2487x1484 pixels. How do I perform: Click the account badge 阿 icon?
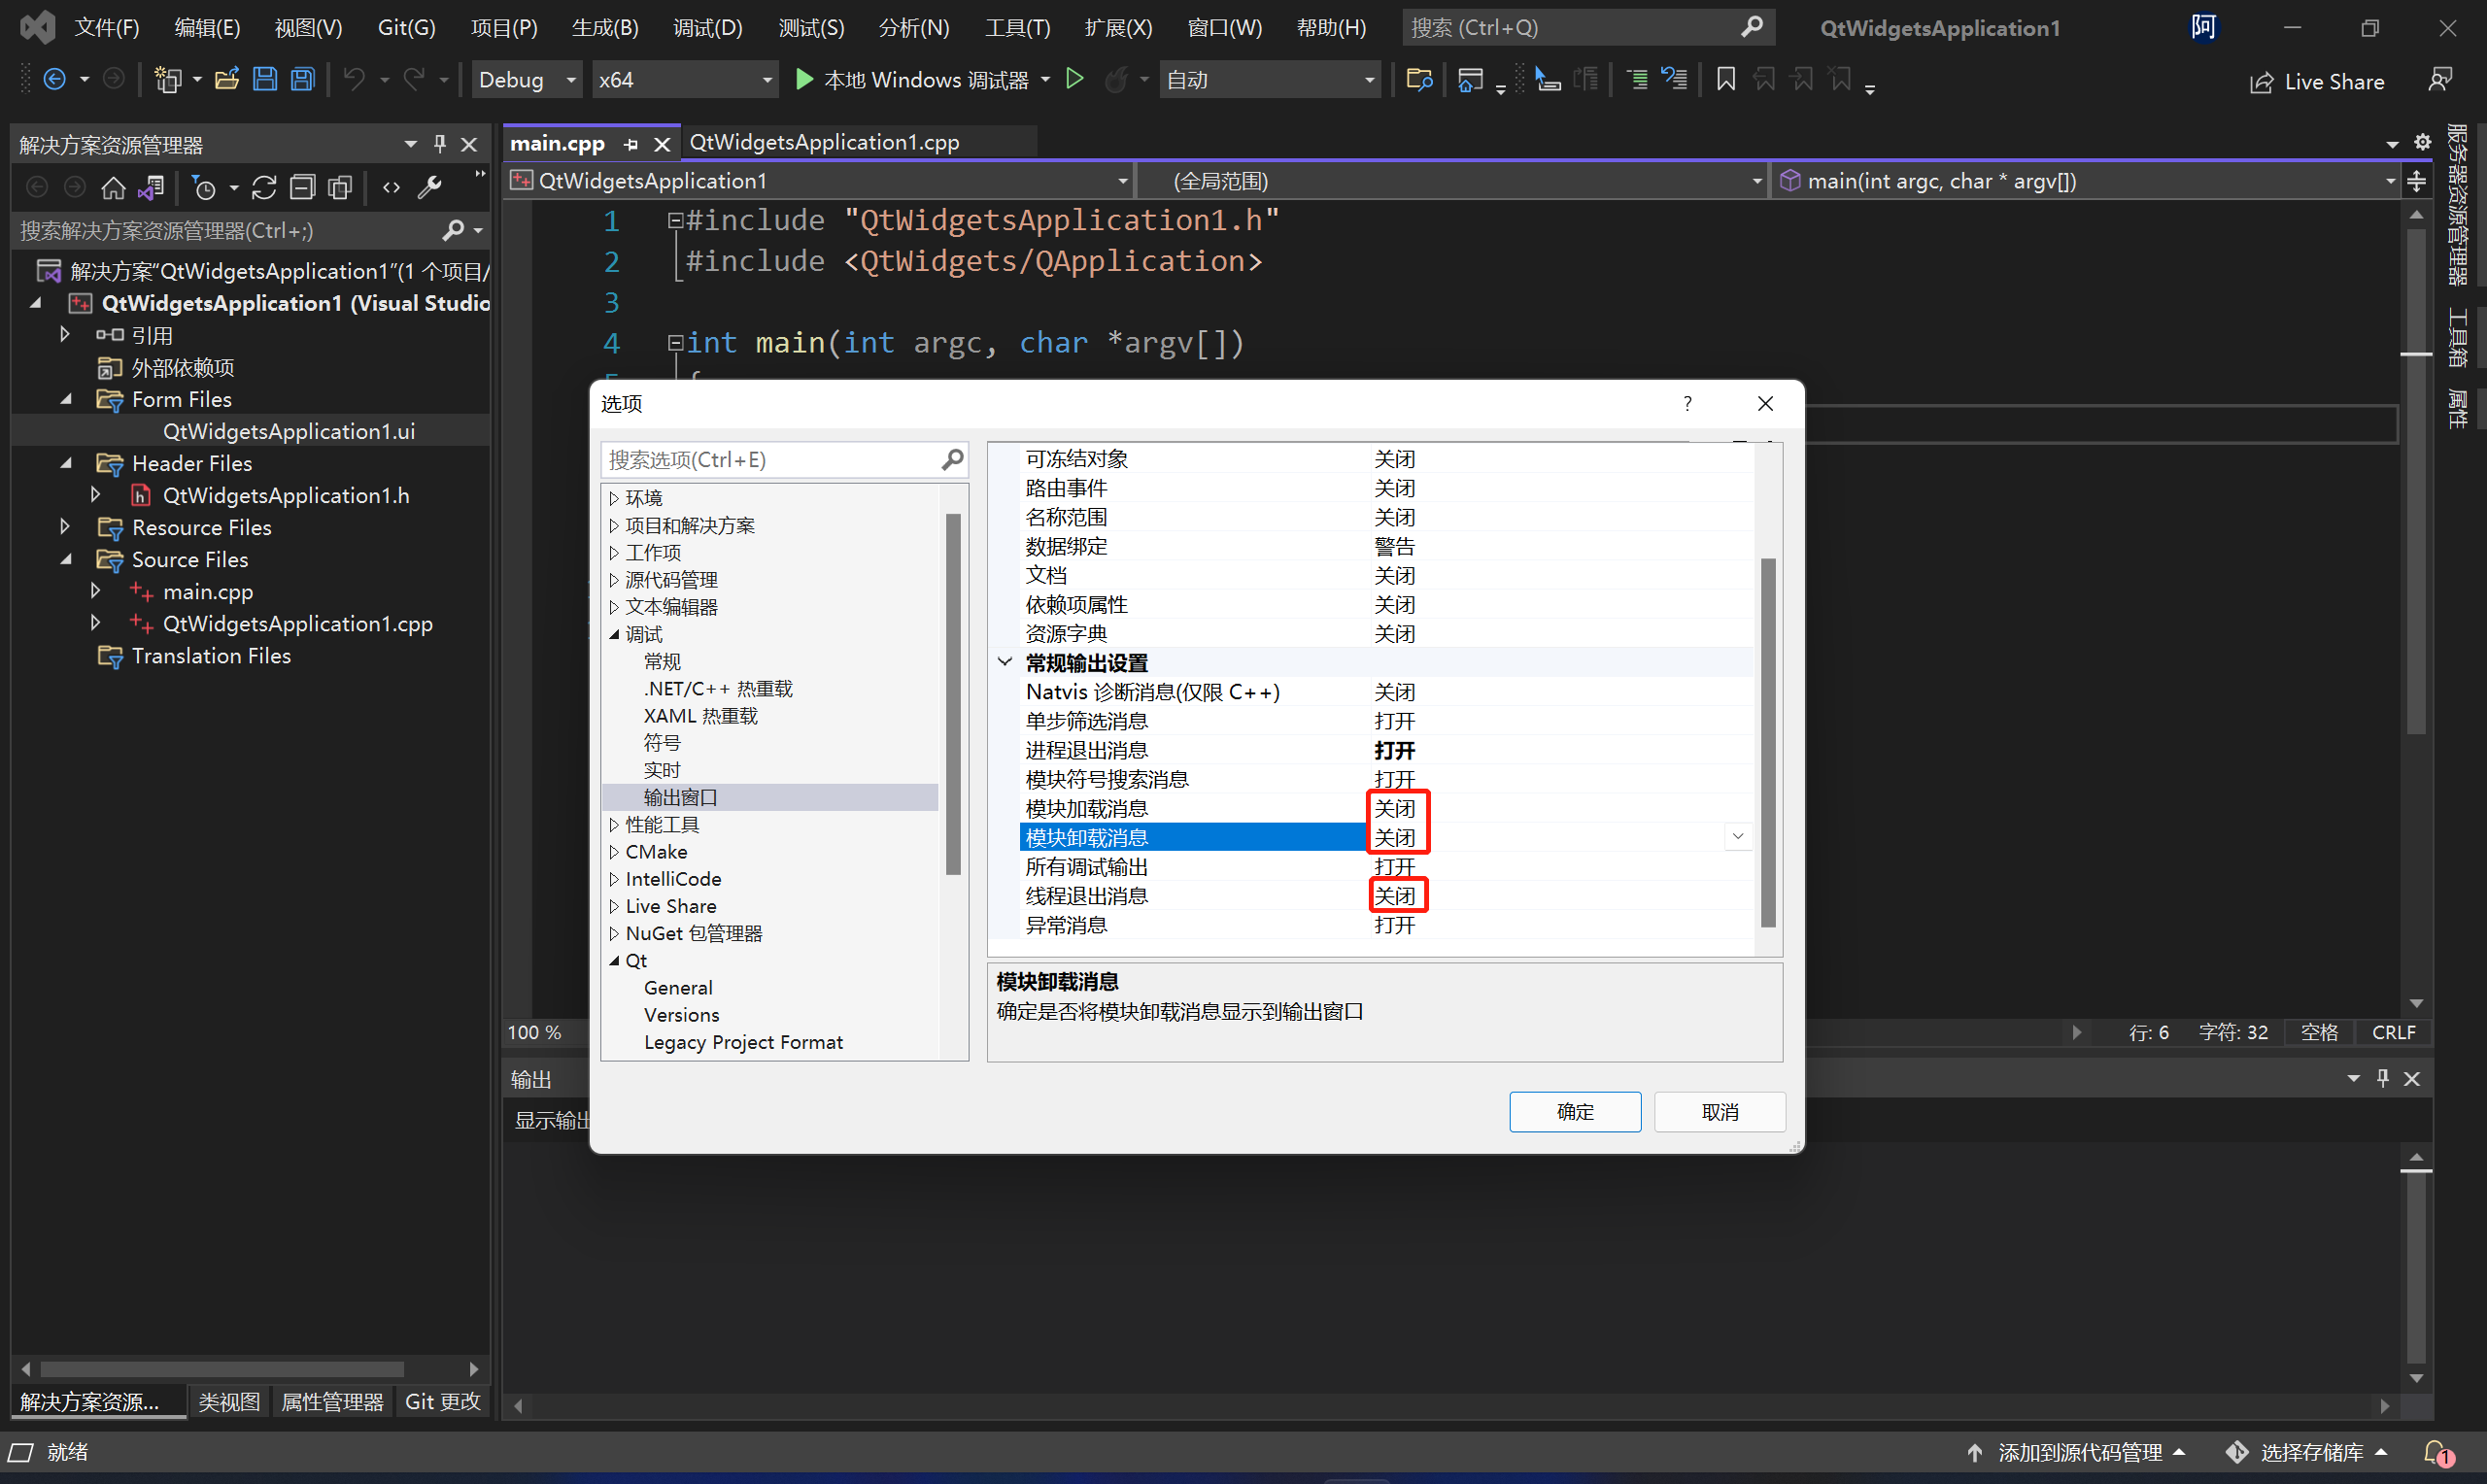(2203, 27)
